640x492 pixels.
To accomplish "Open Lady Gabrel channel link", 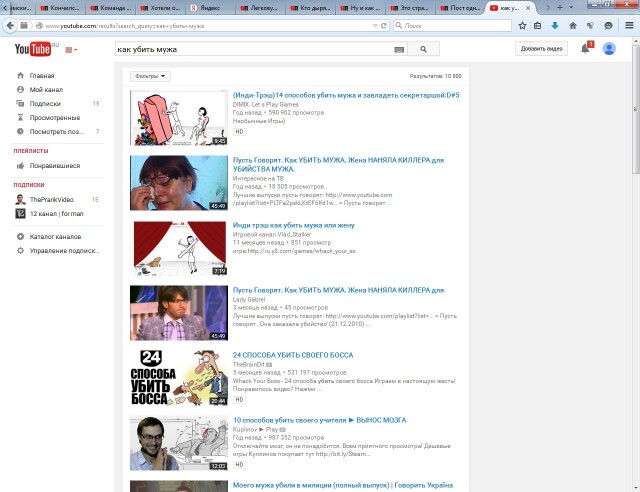I will click(249, 299).
